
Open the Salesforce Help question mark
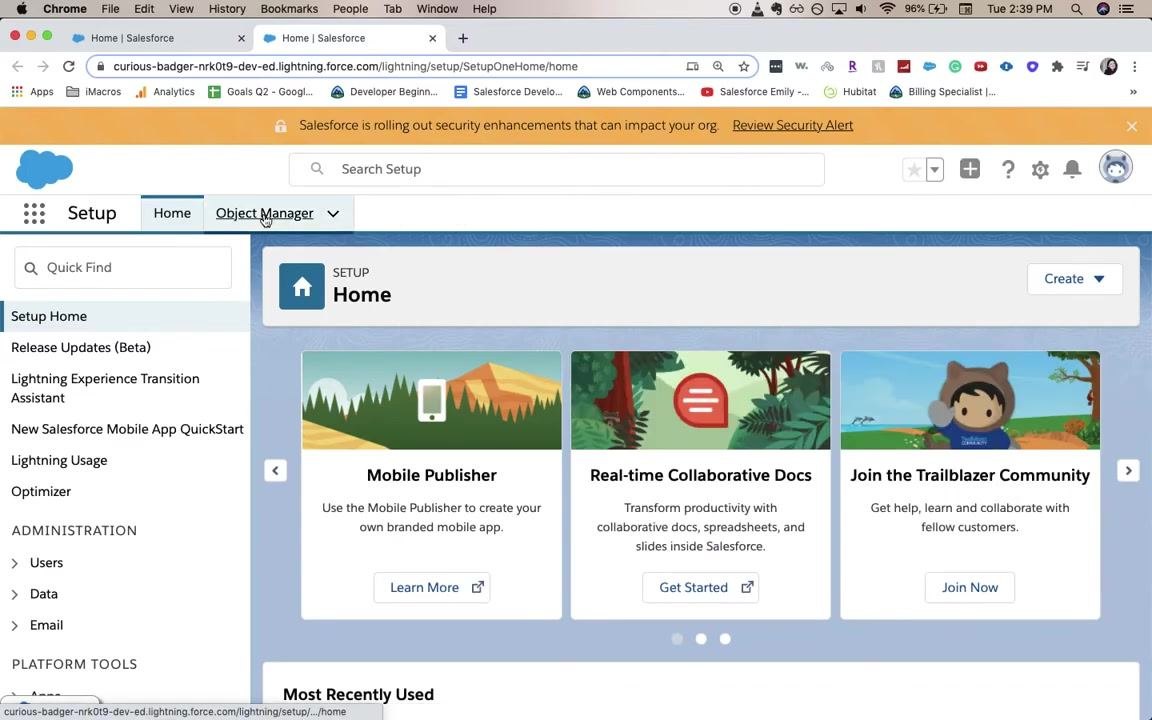[x=1008, y=170]
